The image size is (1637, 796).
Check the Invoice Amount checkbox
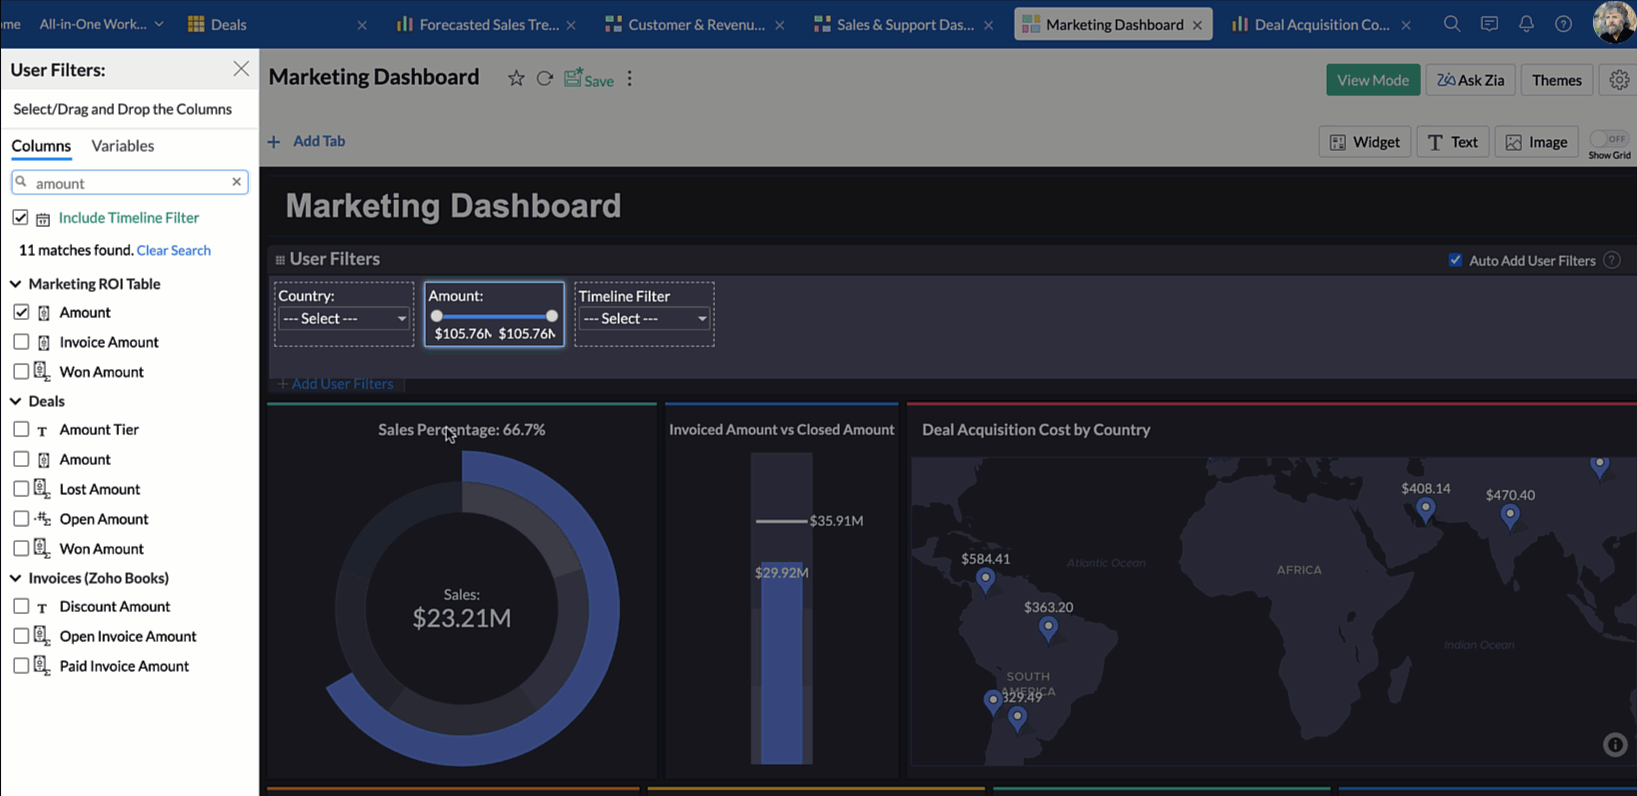pos(21,342)
